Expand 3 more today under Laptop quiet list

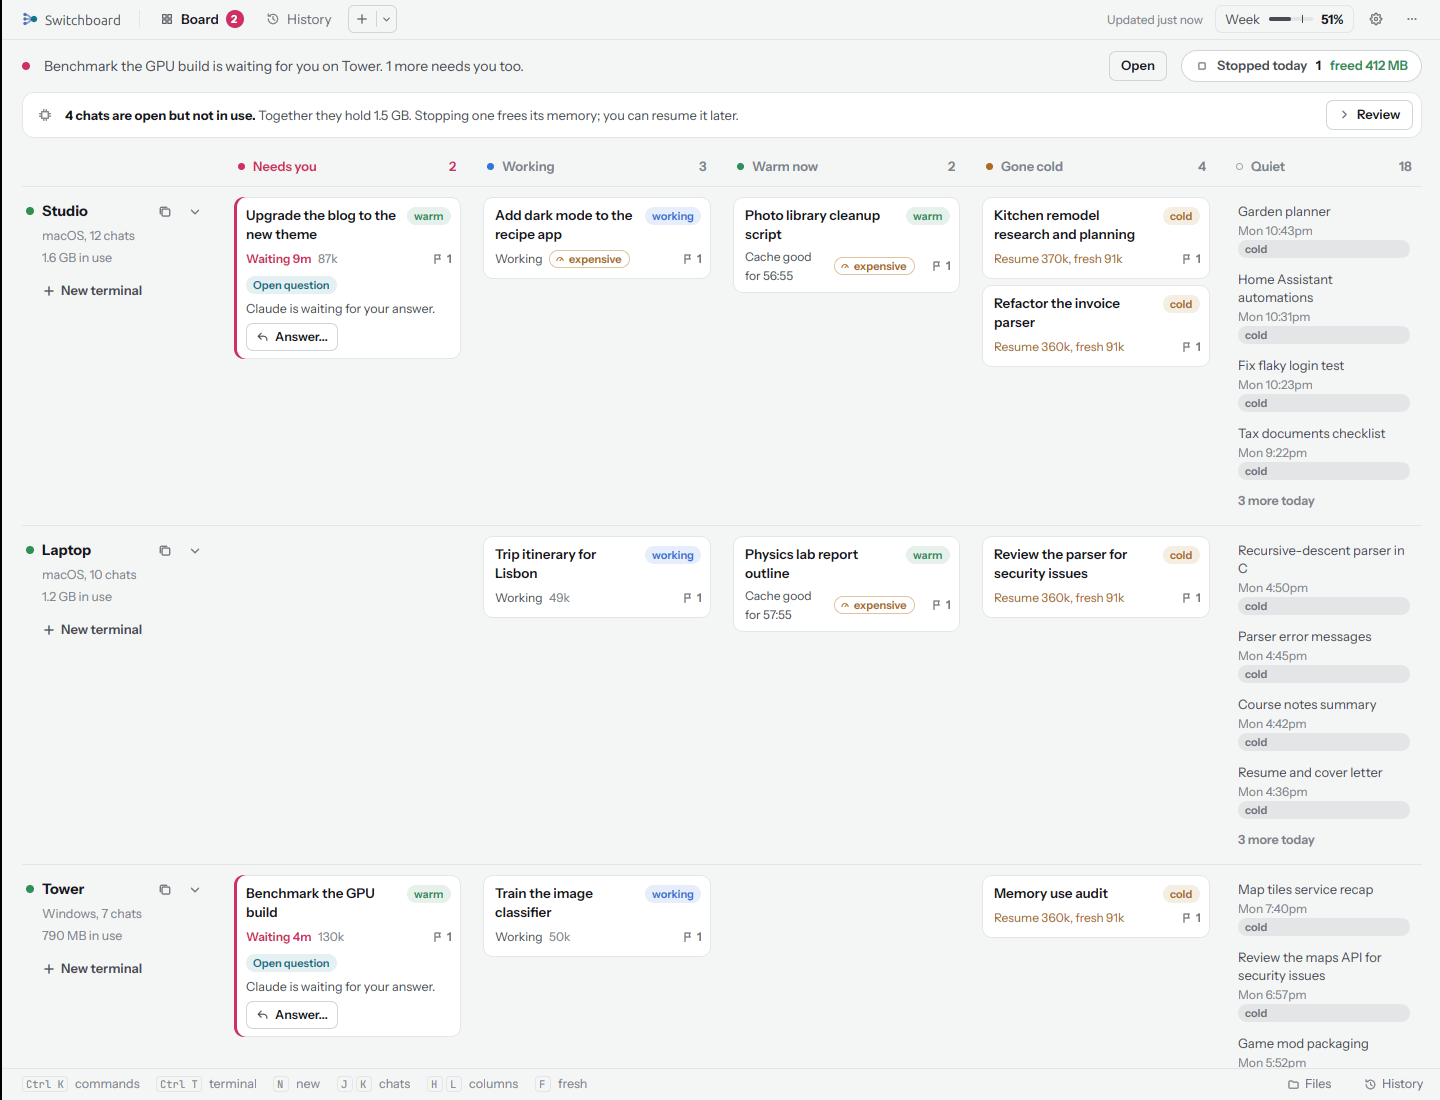(x=1276, y=840)
